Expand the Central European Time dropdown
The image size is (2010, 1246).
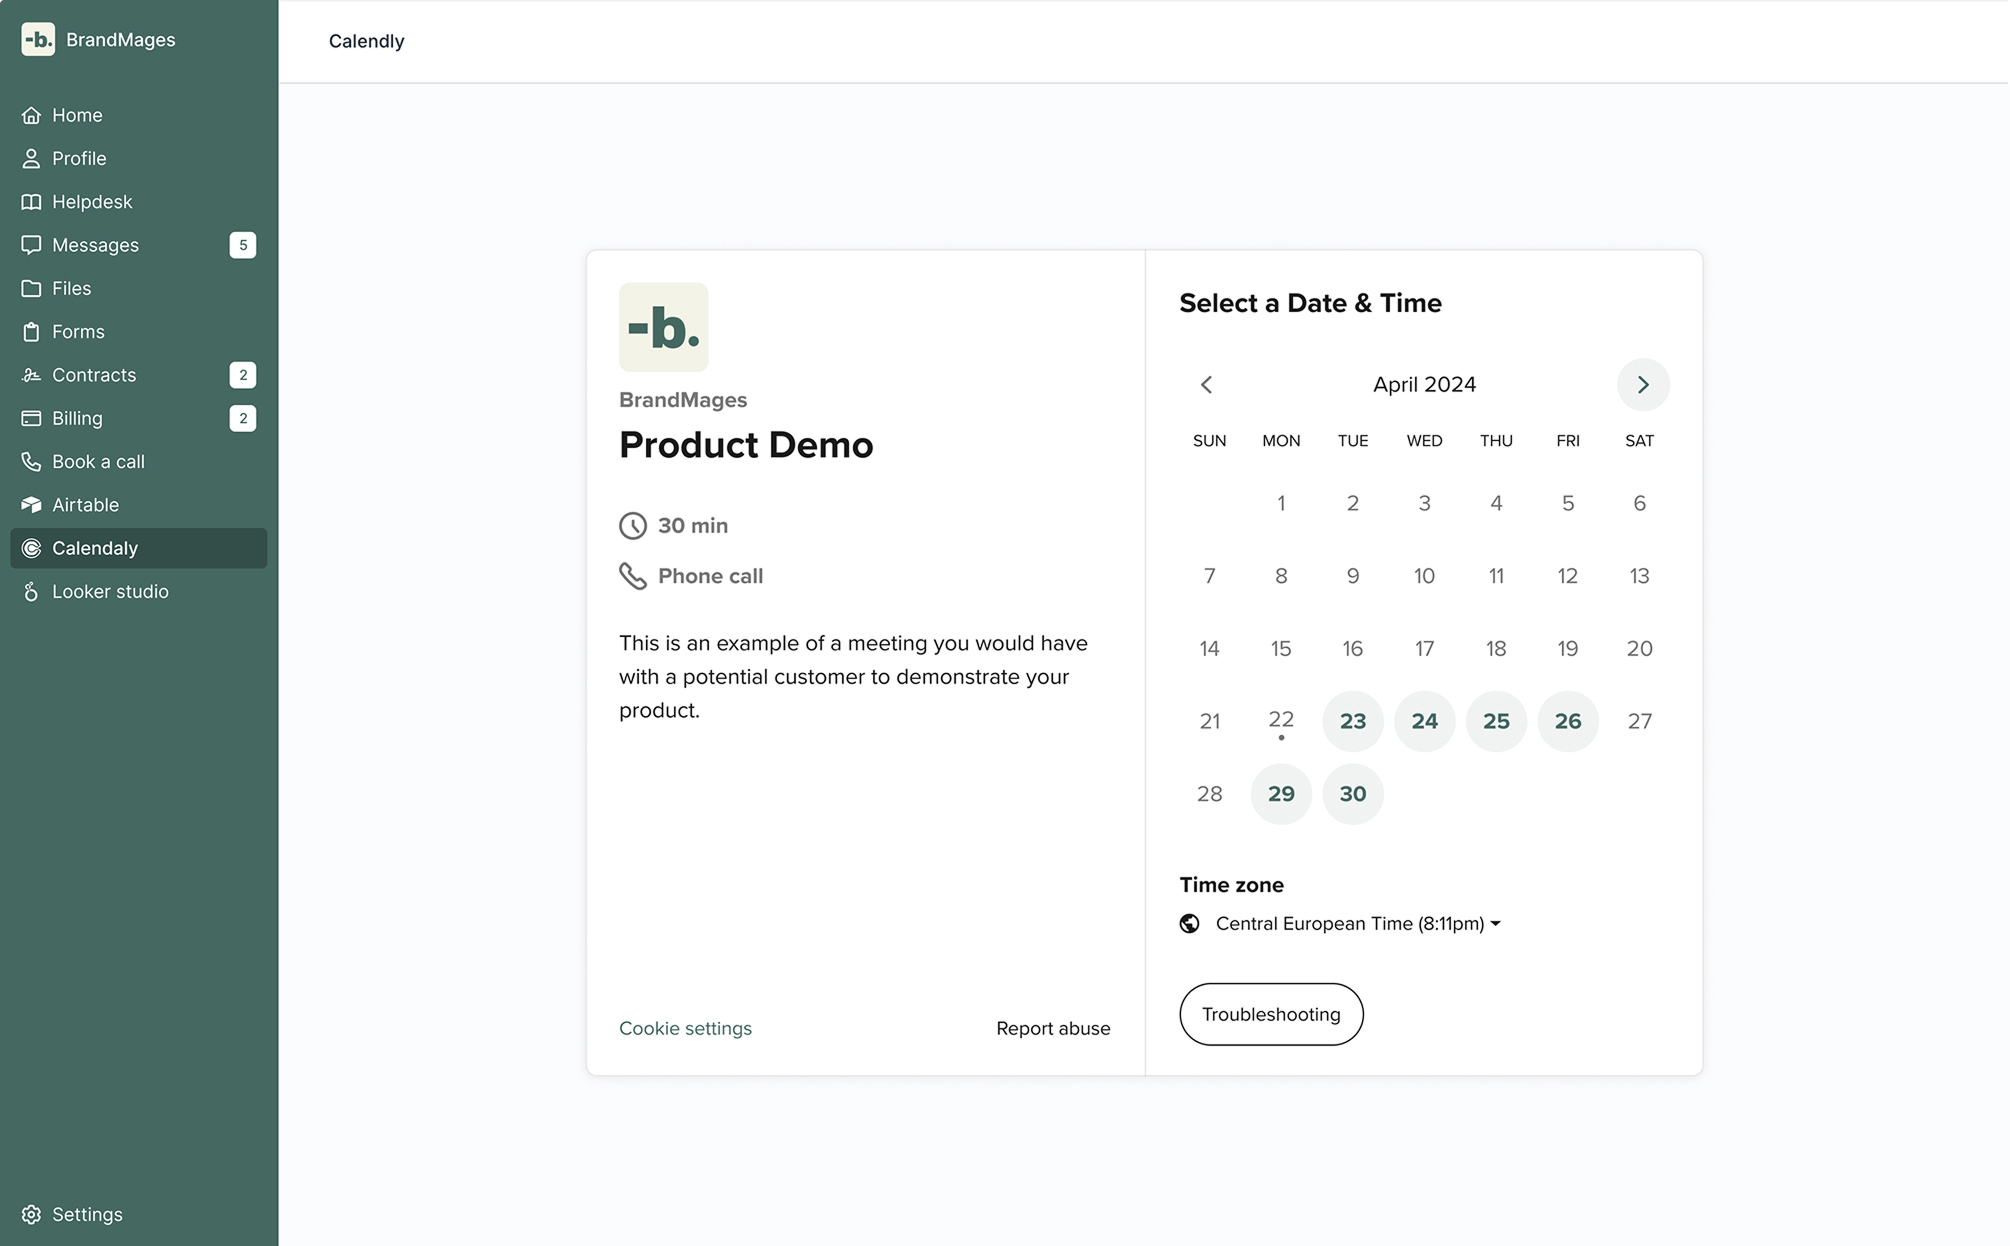point(1358,923)
